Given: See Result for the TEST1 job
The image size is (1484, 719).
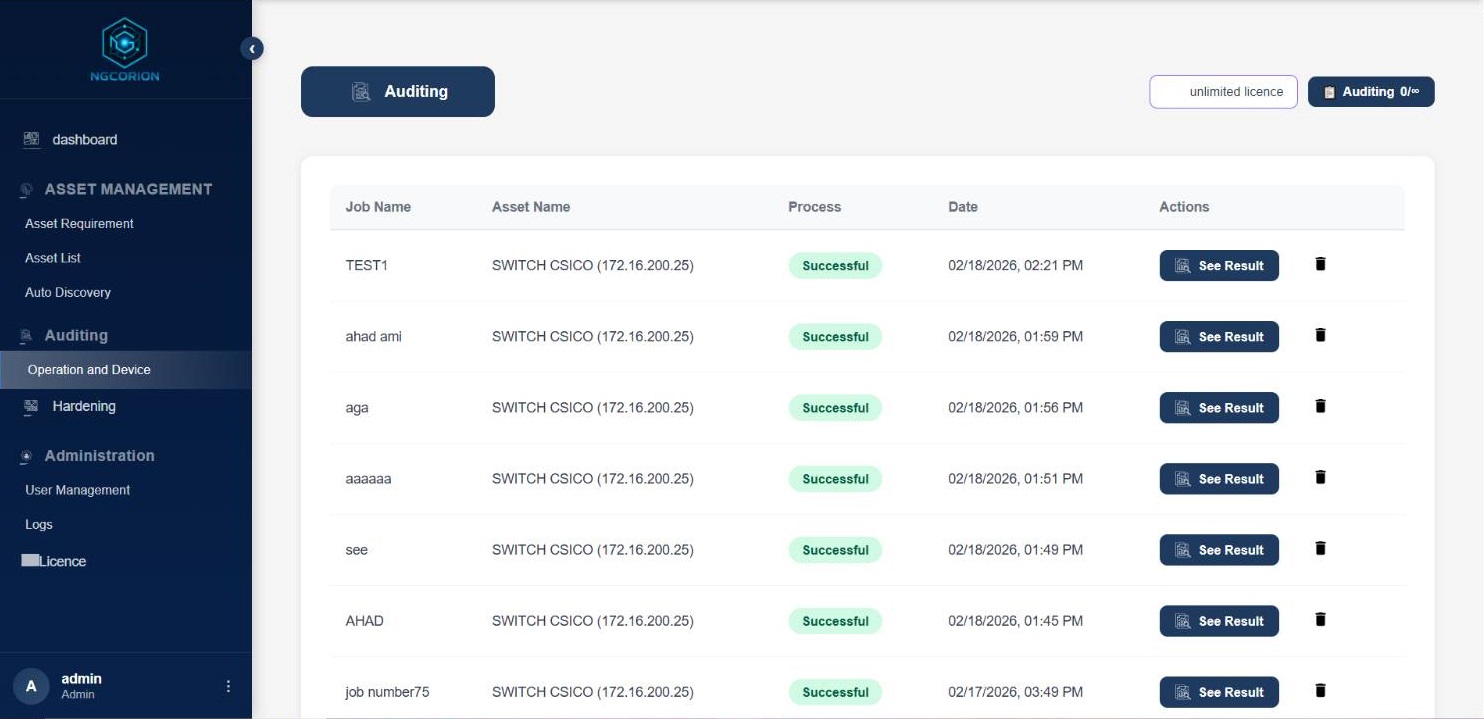Looking at the screenshot, I should (1219, 265).
